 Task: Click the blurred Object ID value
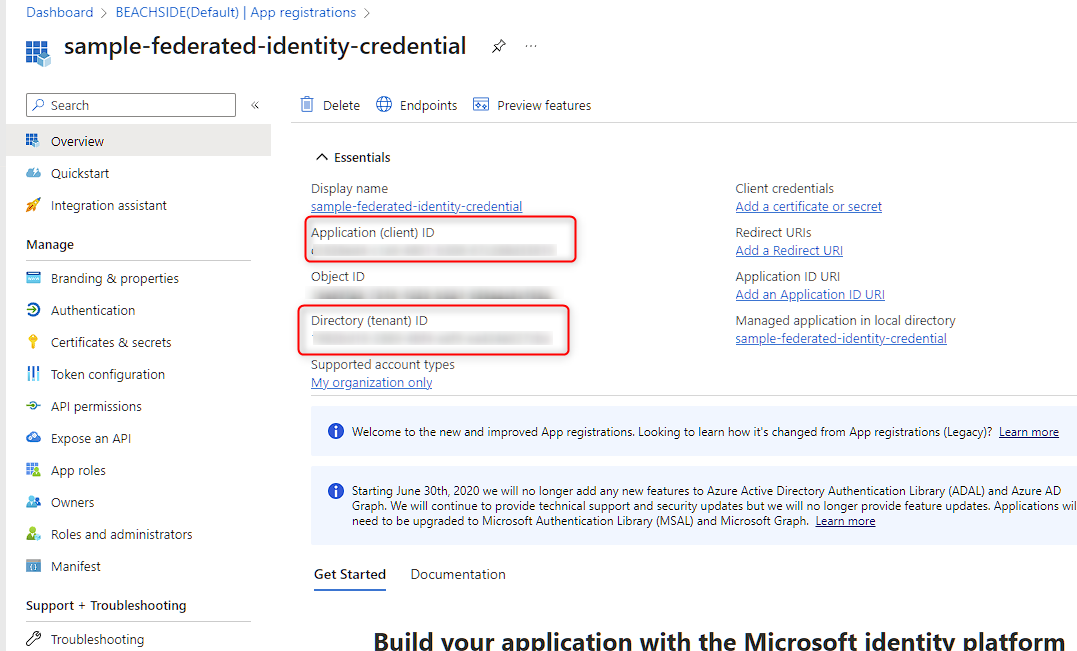pyautogui.click(x=431, y=294)
